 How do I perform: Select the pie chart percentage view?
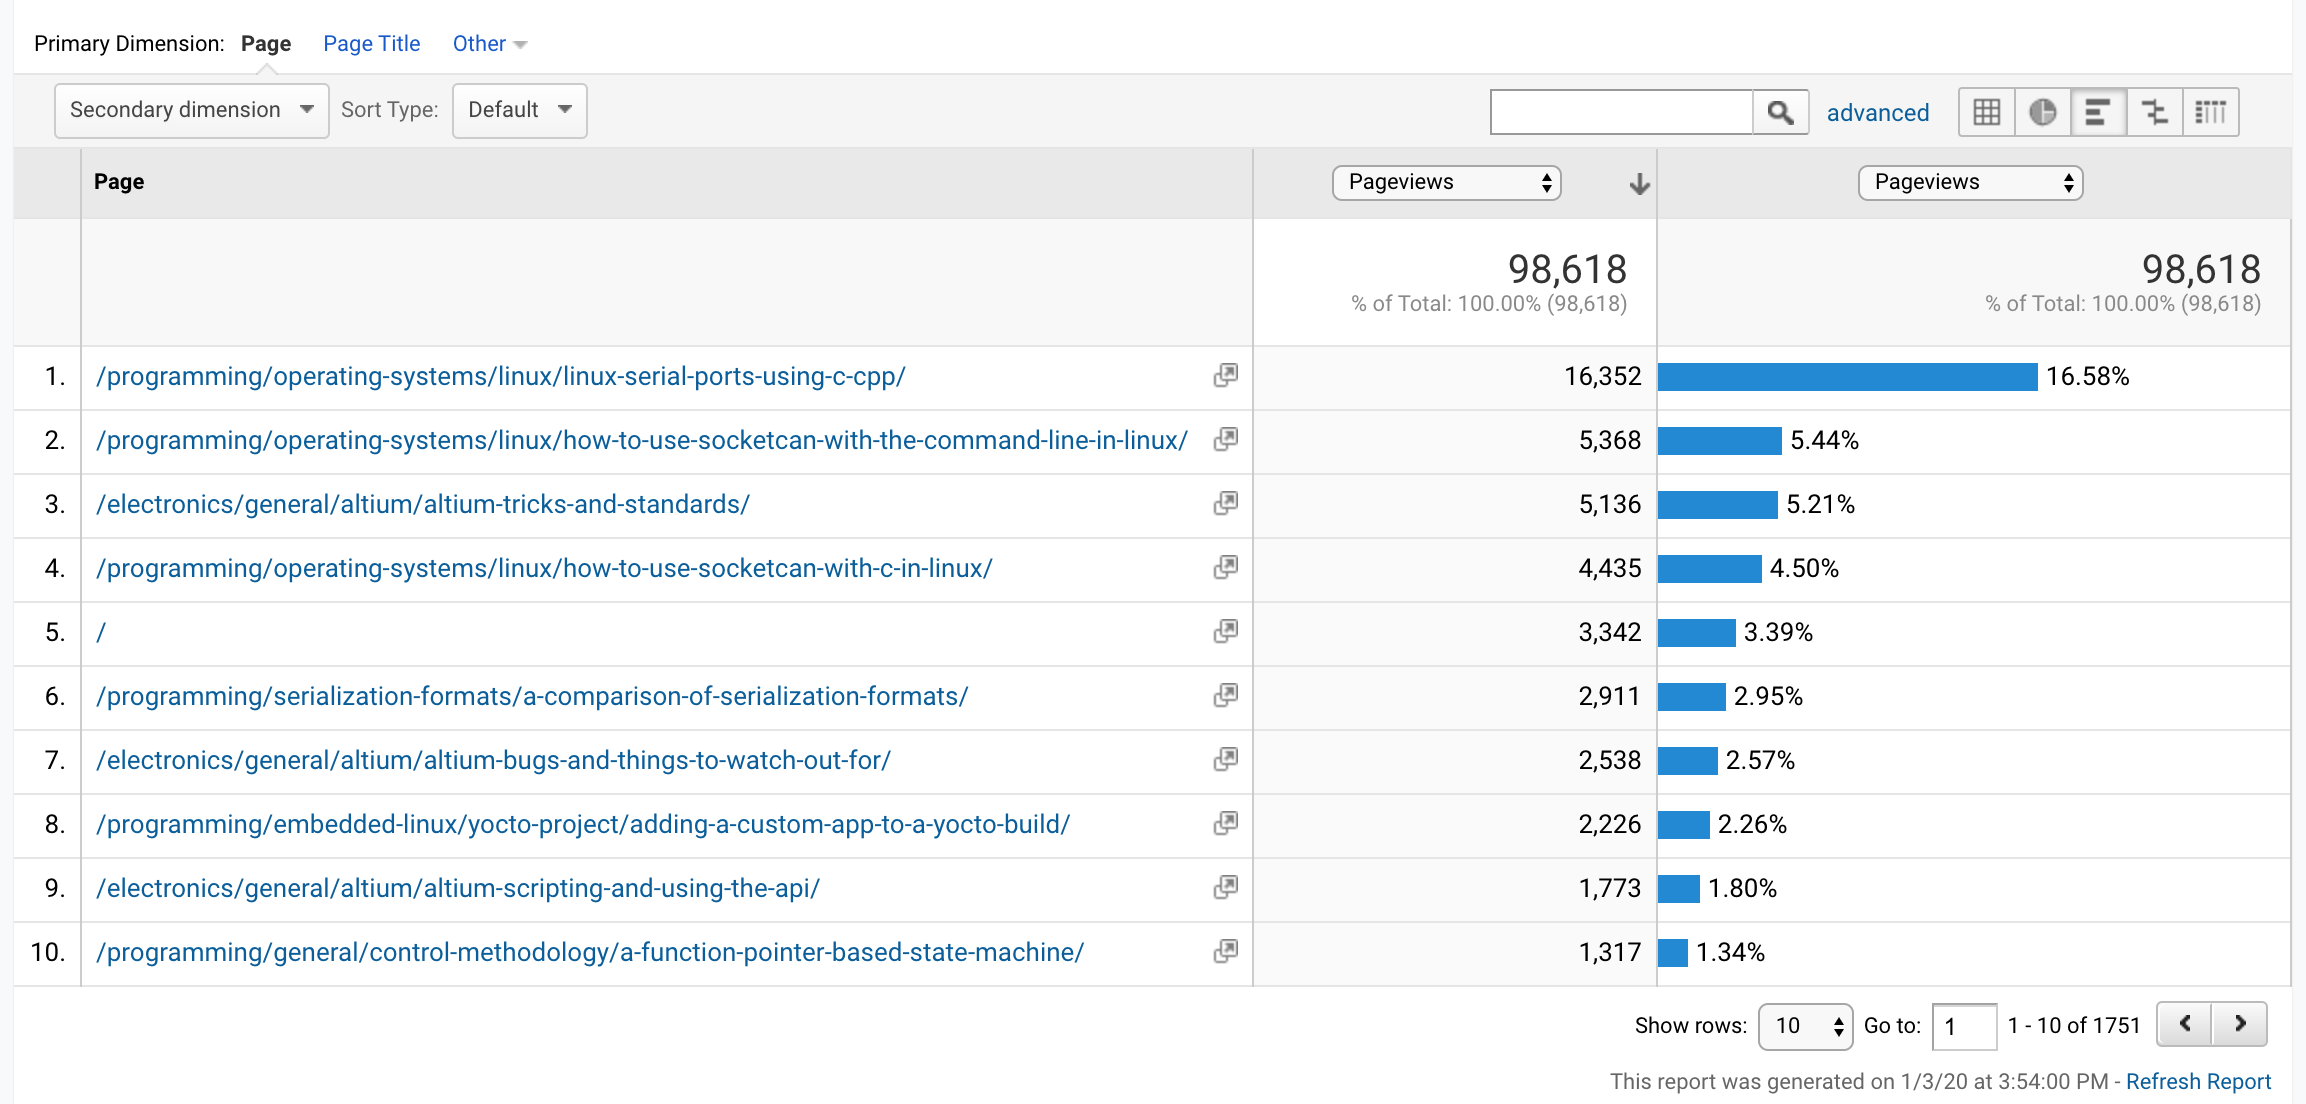[2042, 112]
